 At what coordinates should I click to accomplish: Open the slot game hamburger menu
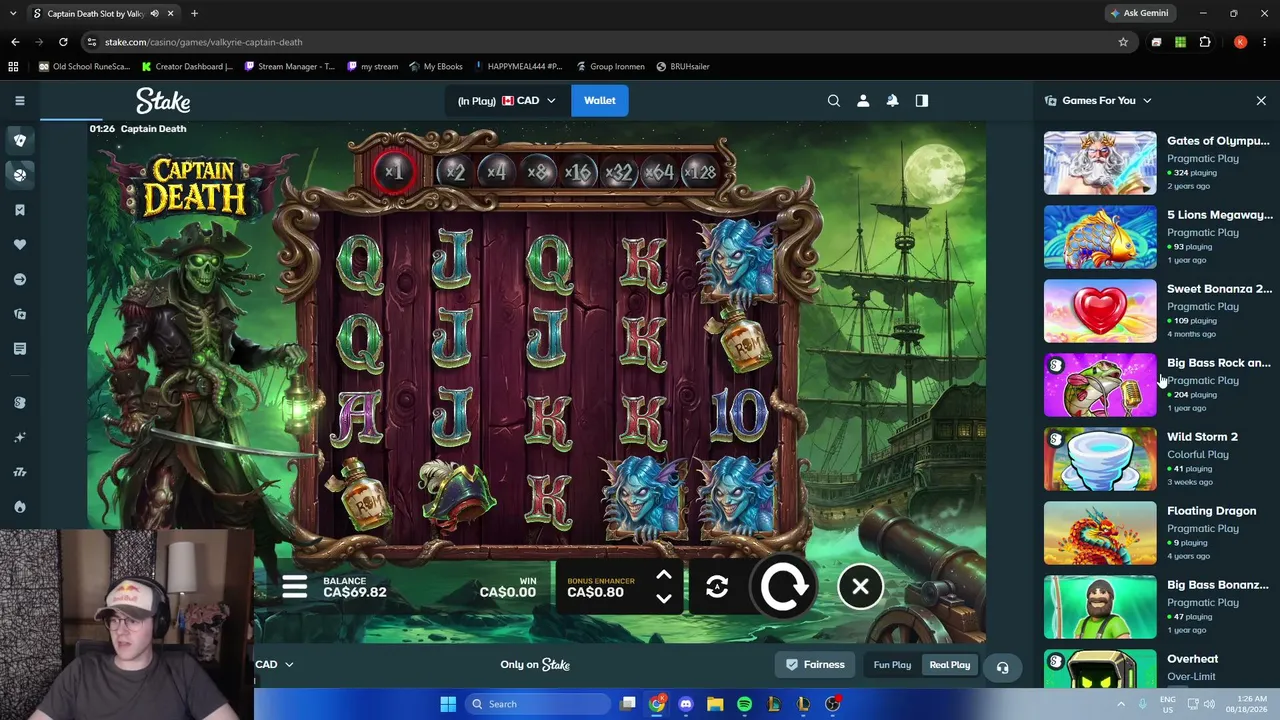tap(294, 586)
